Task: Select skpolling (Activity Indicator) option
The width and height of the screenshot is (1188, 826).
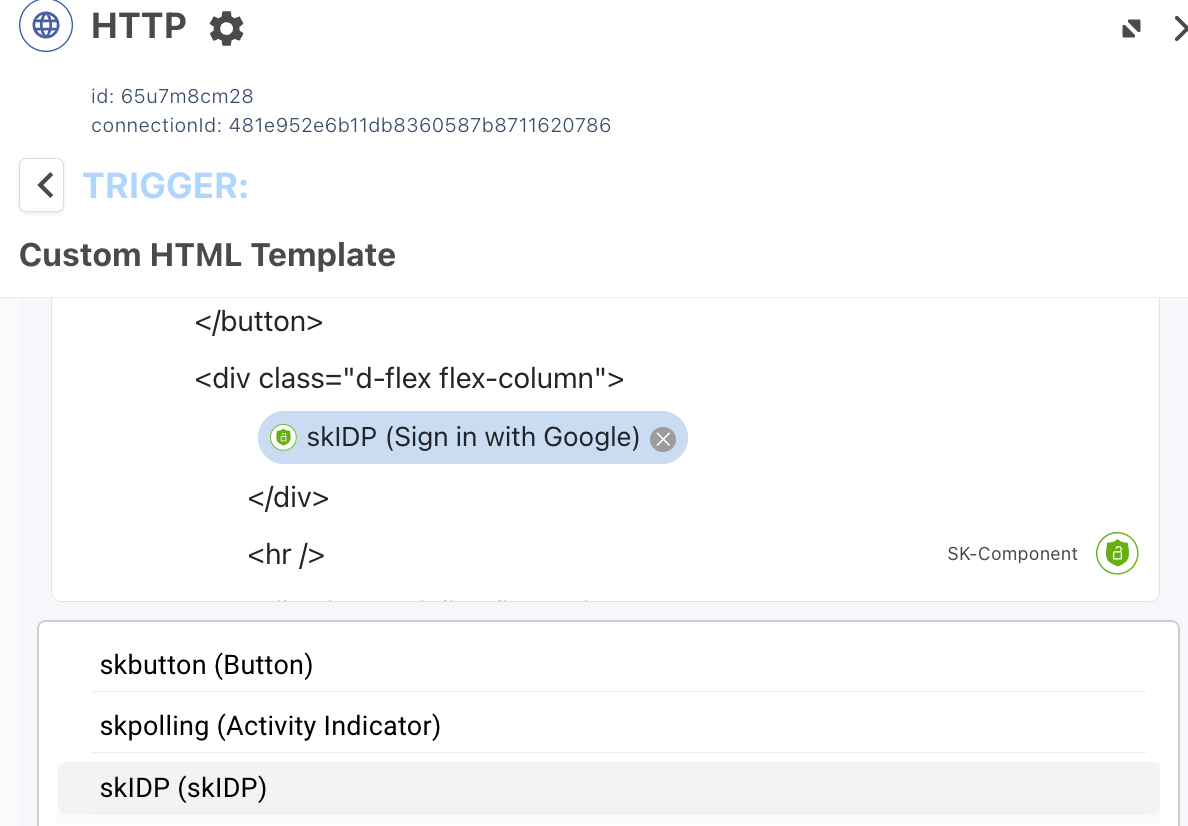Action: pyautogui.click(x=270, y=726)
